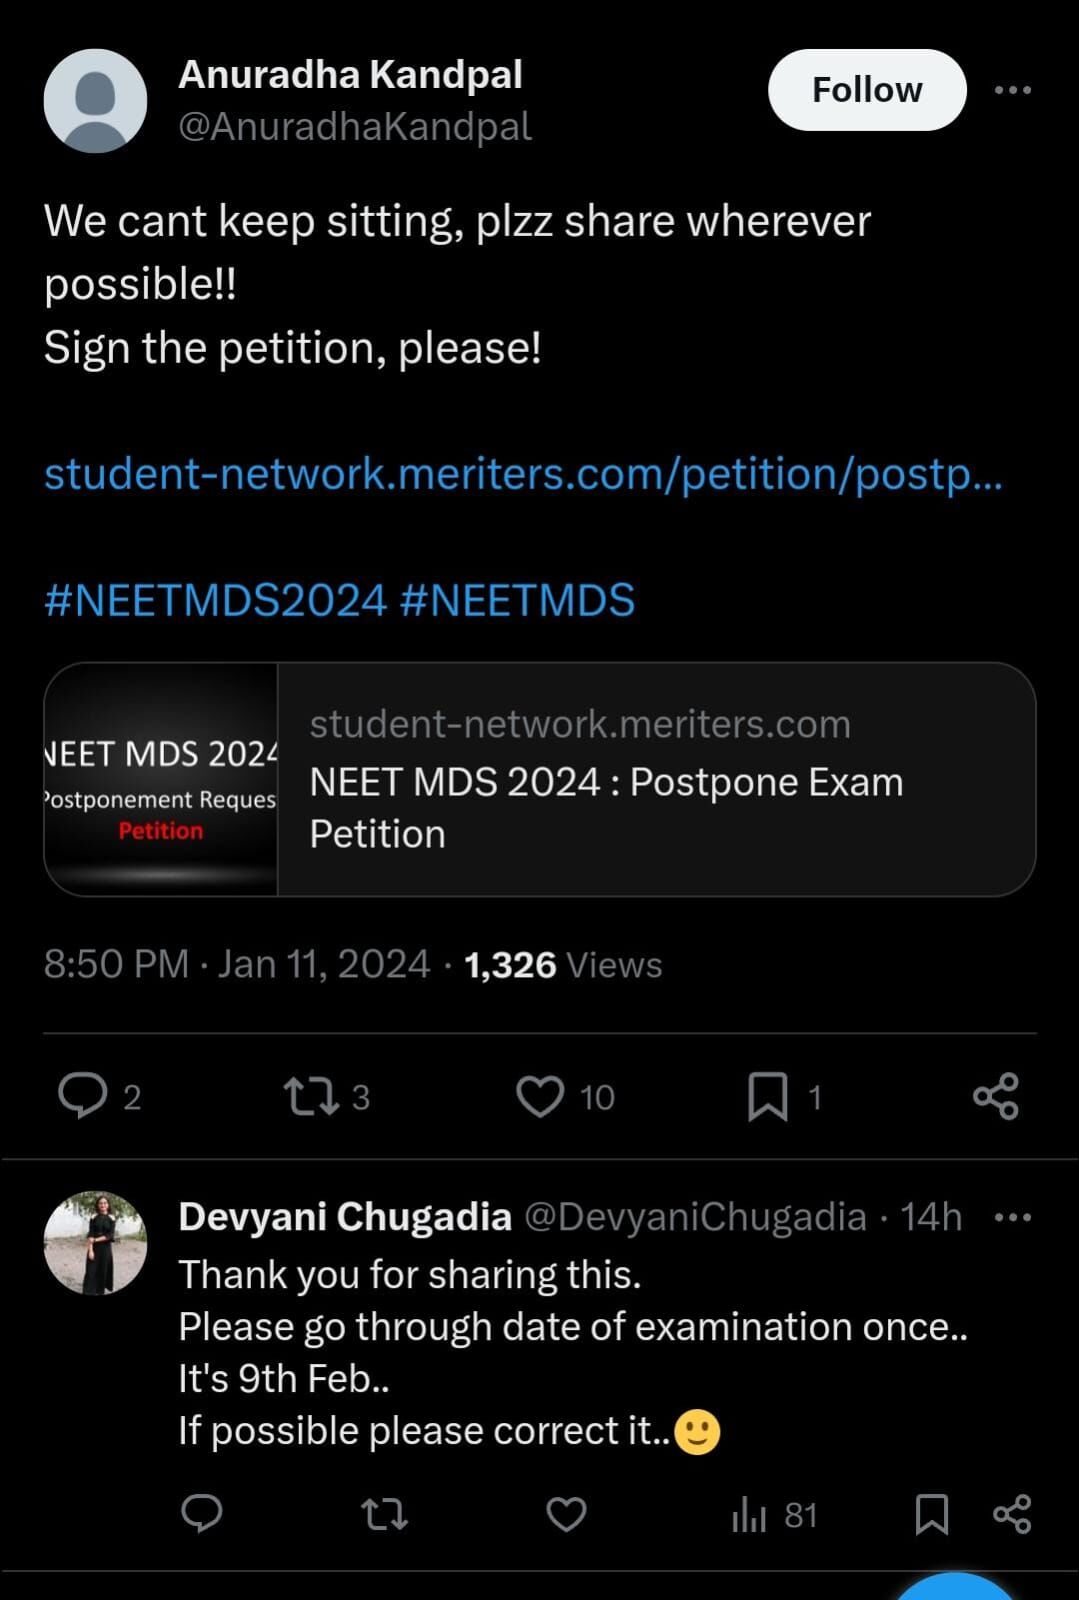Viewport: 1079px width, 1600px height.
Task: Like the main petition post
Action: tap(540, 1096)
